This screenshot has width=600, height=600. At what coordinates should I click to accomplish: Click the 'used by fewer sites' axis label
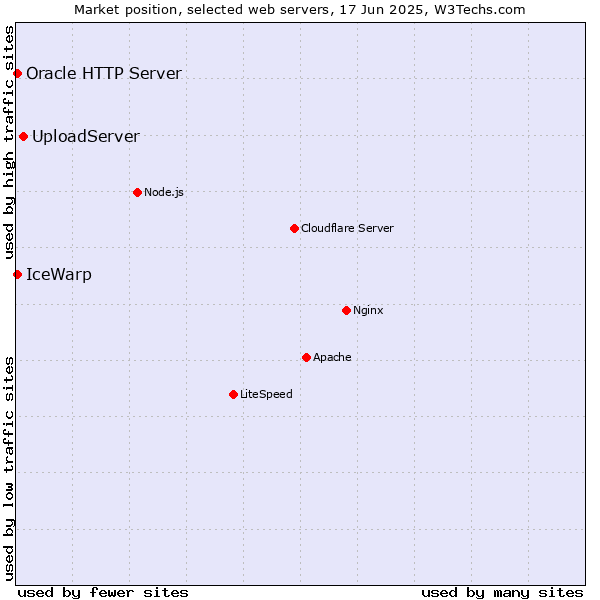click(x=103, y=593)
